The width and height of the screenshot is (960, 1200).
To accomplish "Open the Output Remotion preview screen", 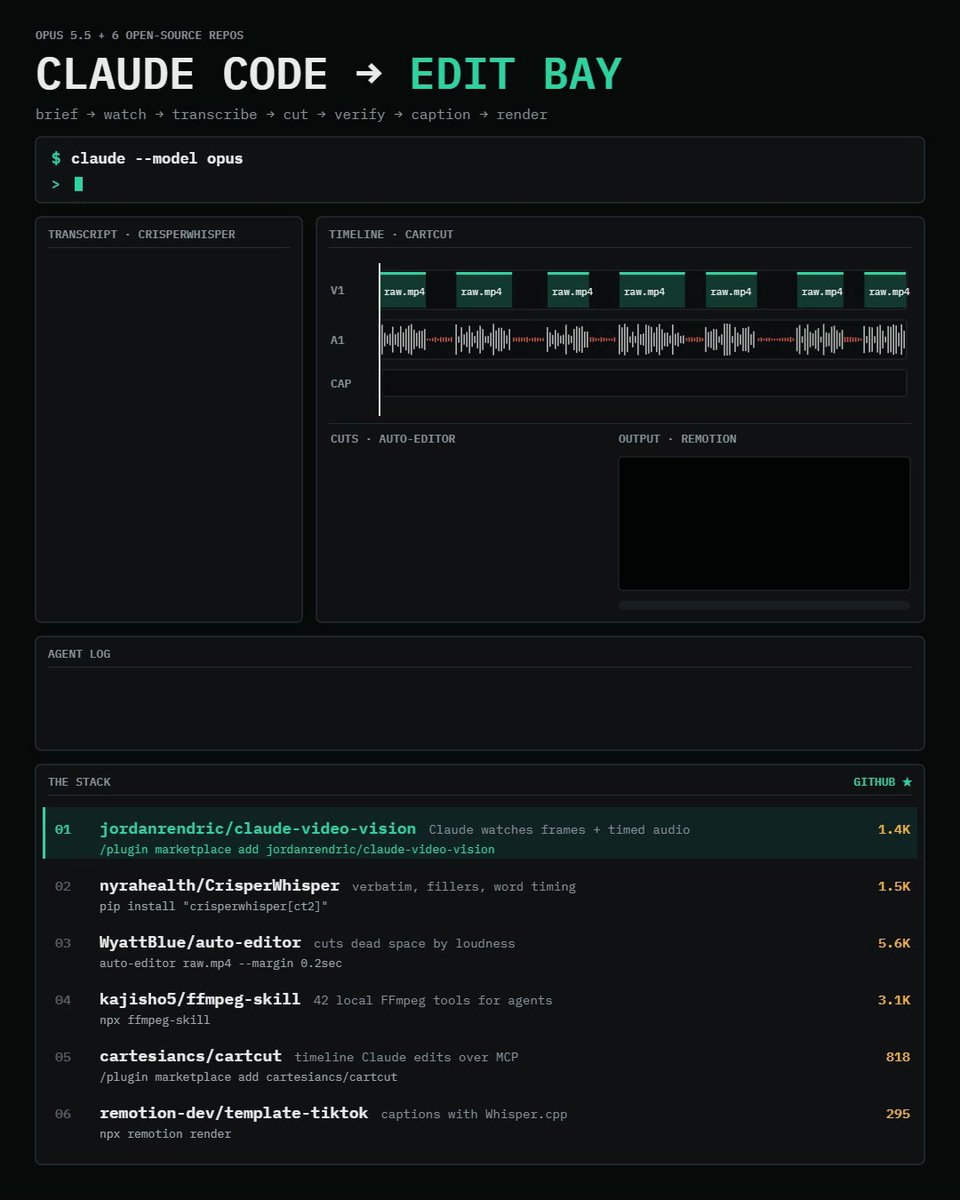I will pos(764,524).
